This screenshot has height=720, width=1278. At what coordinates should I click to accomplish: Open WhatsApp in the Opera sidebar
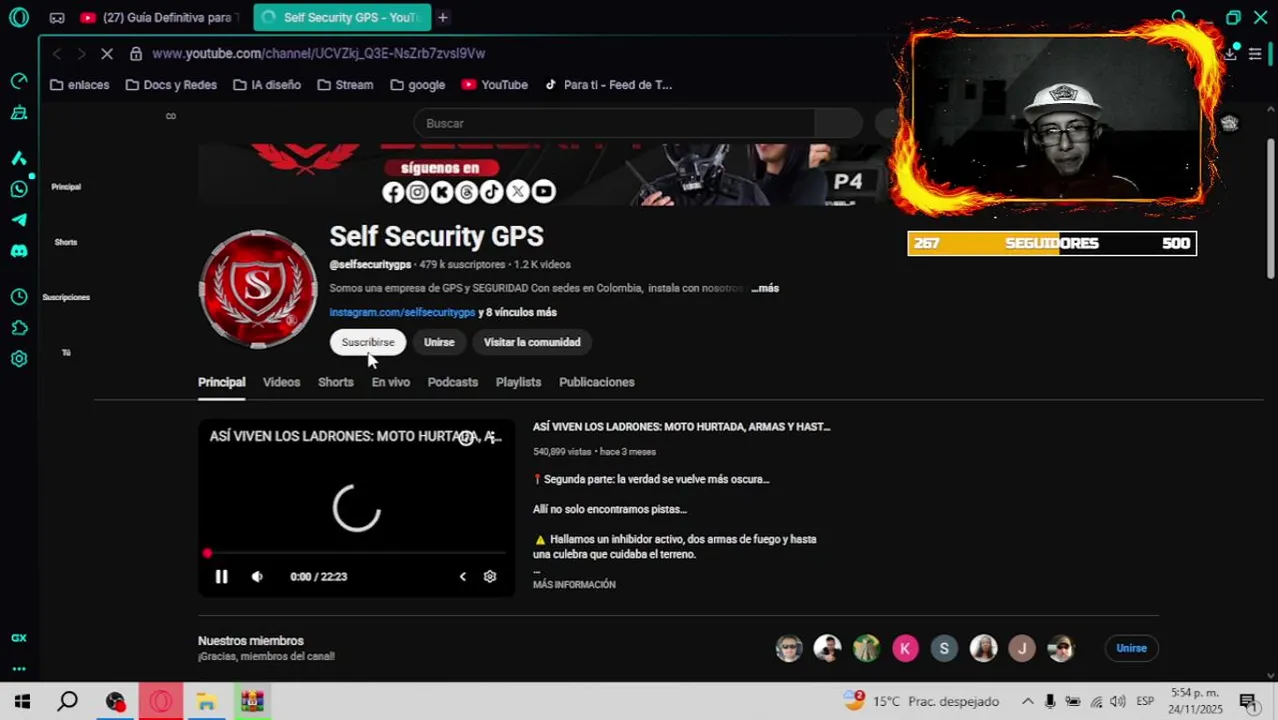(19, 189)
